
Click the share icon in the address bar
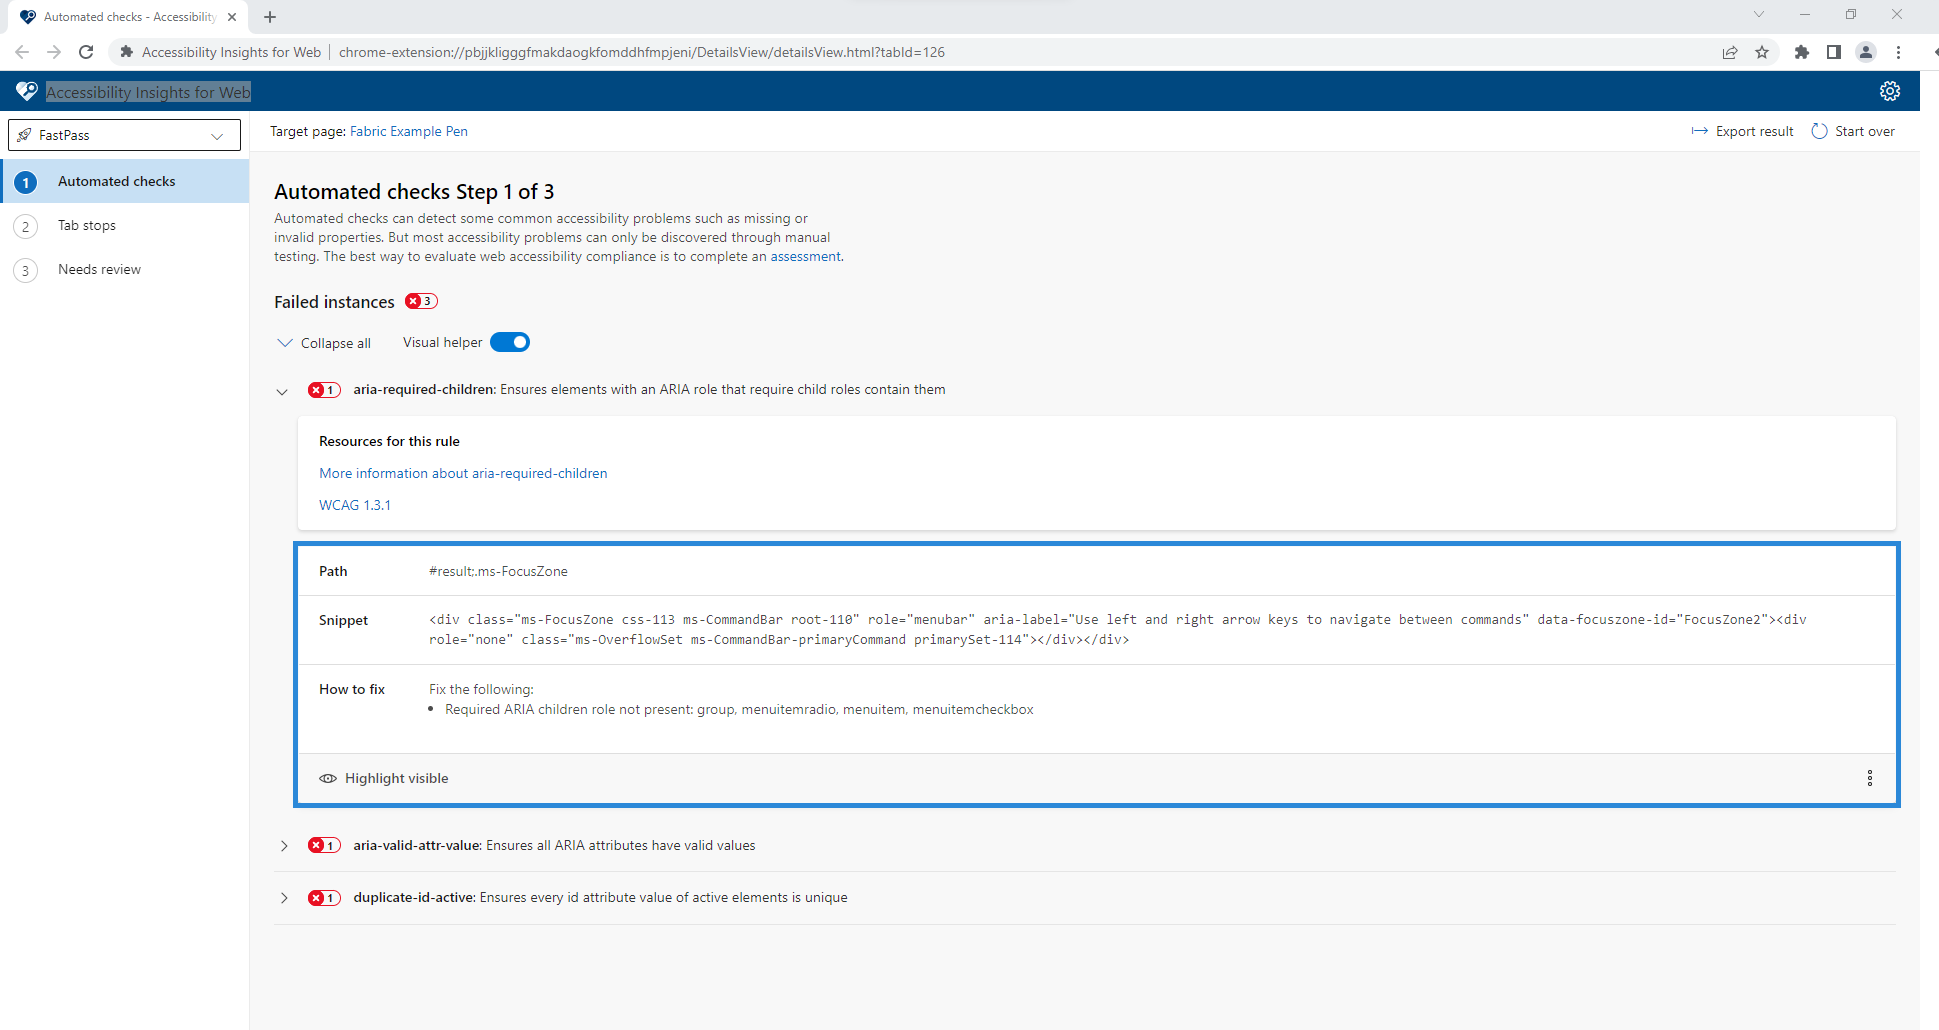(1730, 52)
